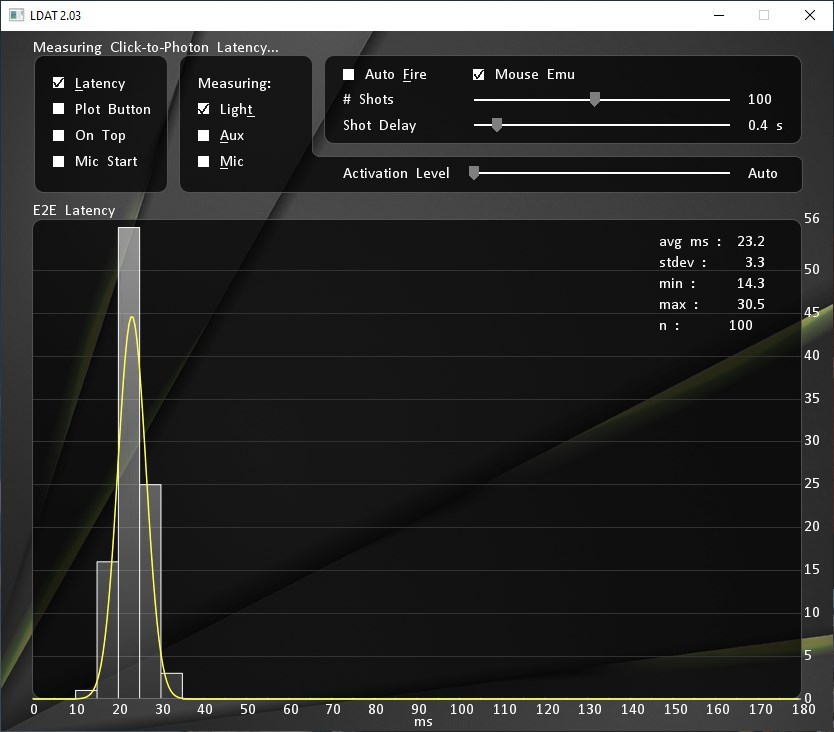Select the 25–30 ms histogram bar

150,590
